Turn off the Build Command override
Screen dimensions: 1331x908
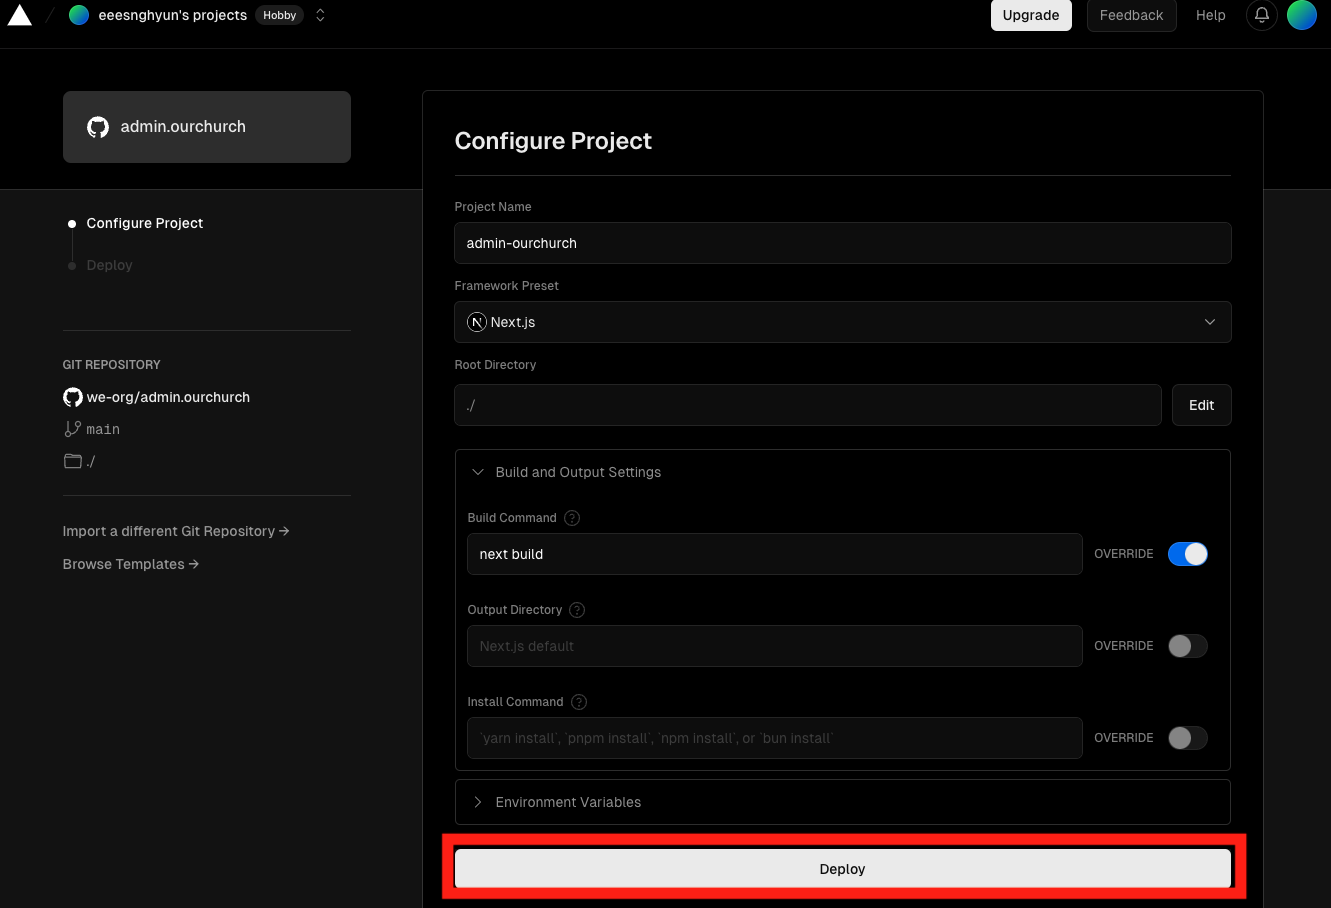(1188, 554)
